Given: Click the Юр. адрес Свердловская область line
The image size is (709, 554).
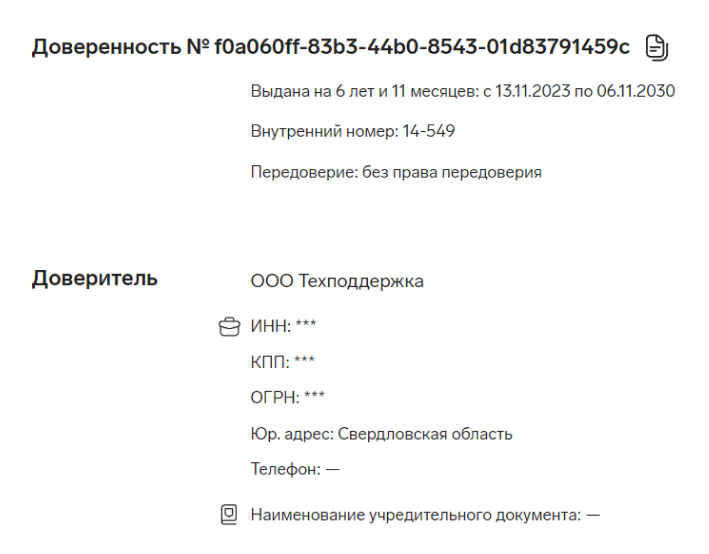Looking at the screenshot, I should [381, 434].
